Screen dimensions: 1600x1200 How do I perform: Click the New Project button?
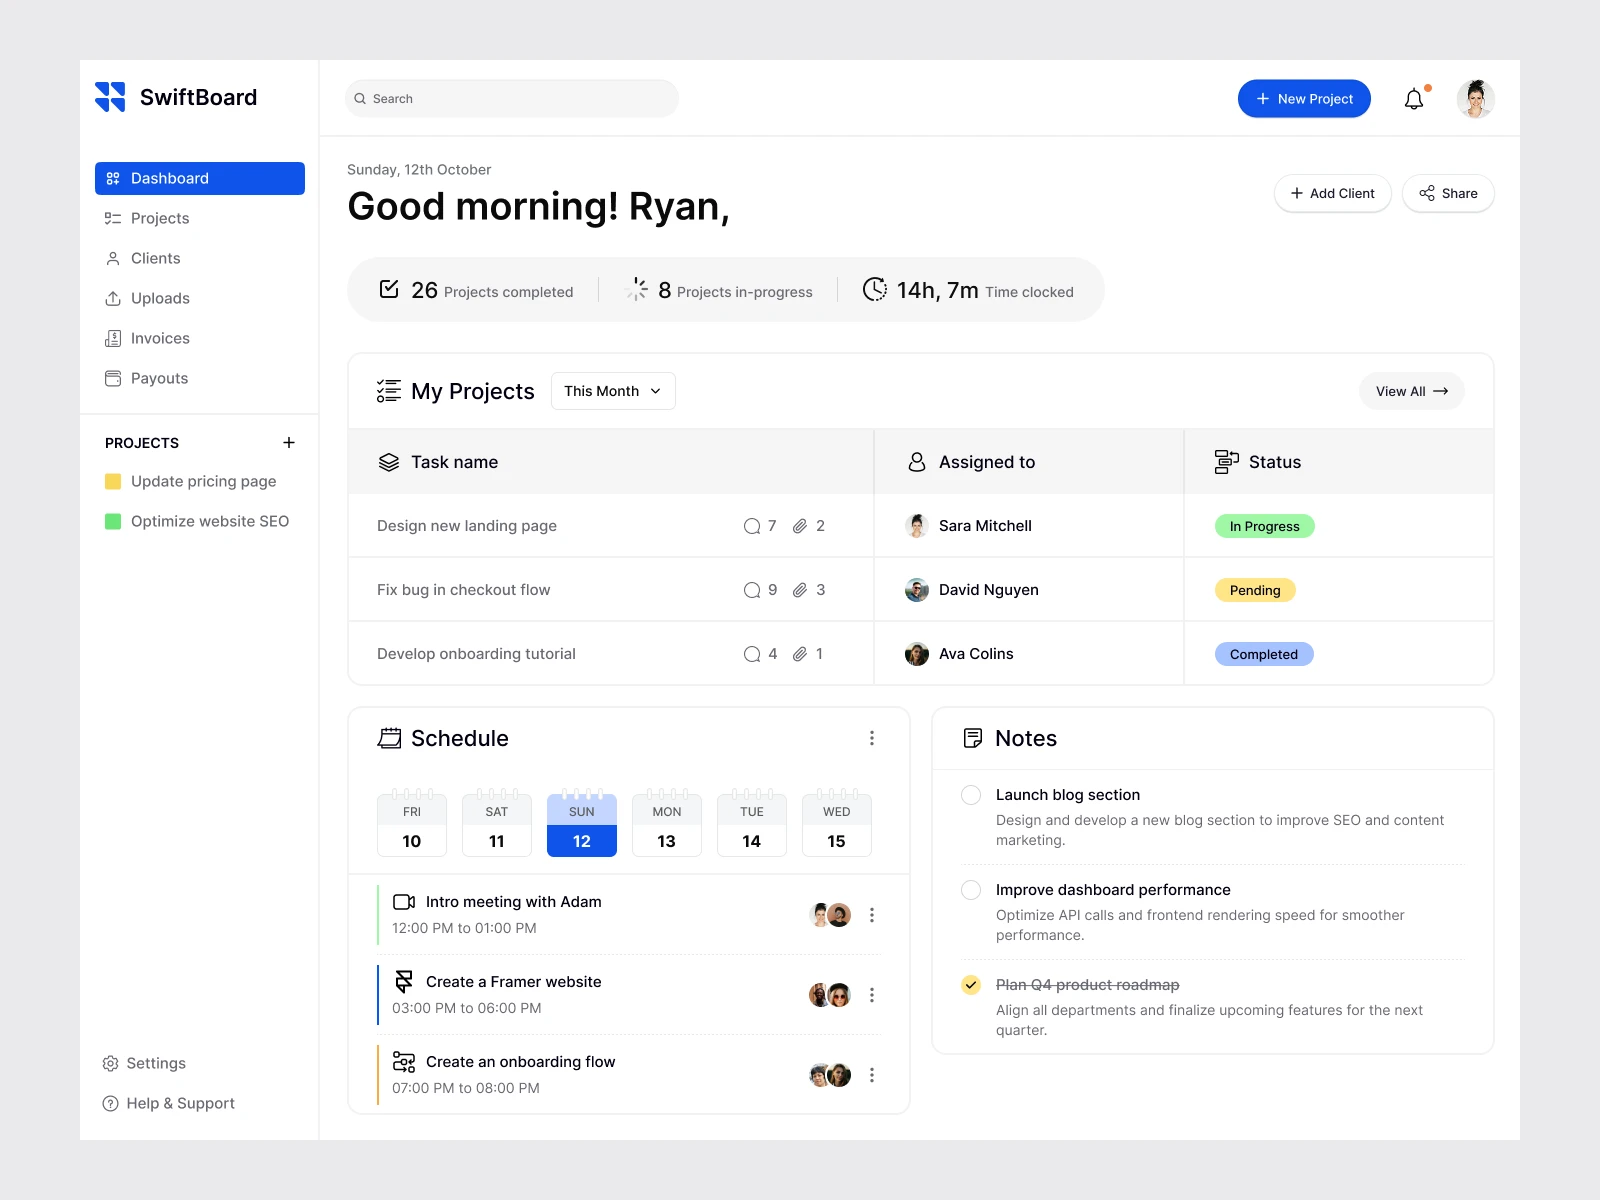point(1304,99)
